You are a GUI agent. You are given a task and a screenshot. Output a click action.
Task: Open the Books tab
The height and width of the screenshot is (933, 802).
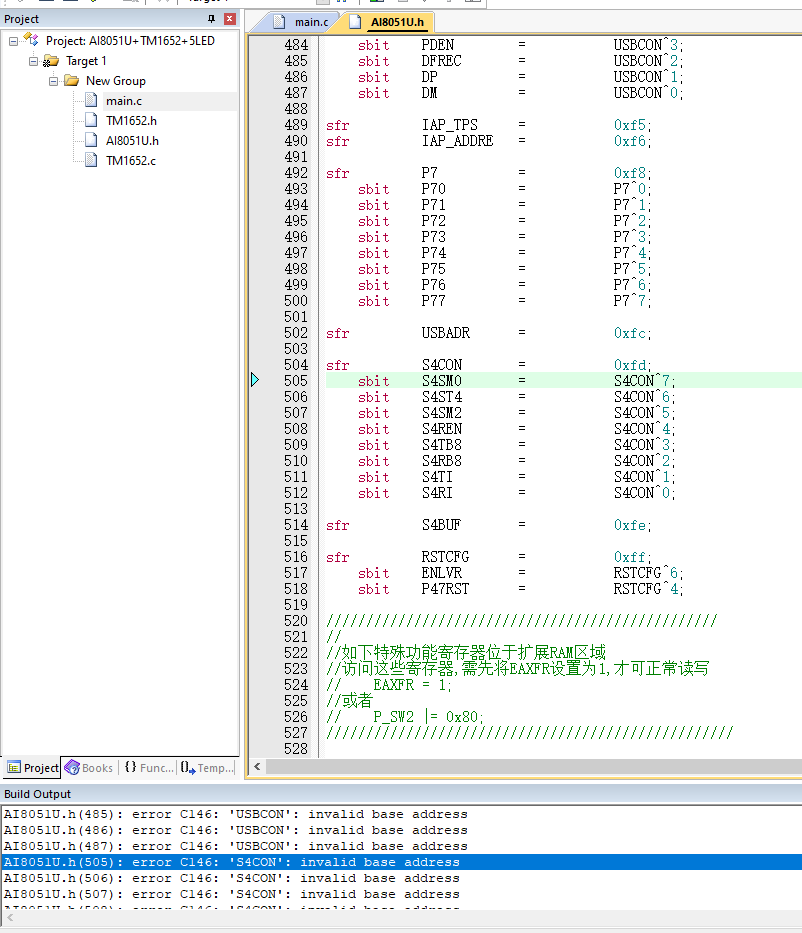pyautogui.click(x=89, y=768)
